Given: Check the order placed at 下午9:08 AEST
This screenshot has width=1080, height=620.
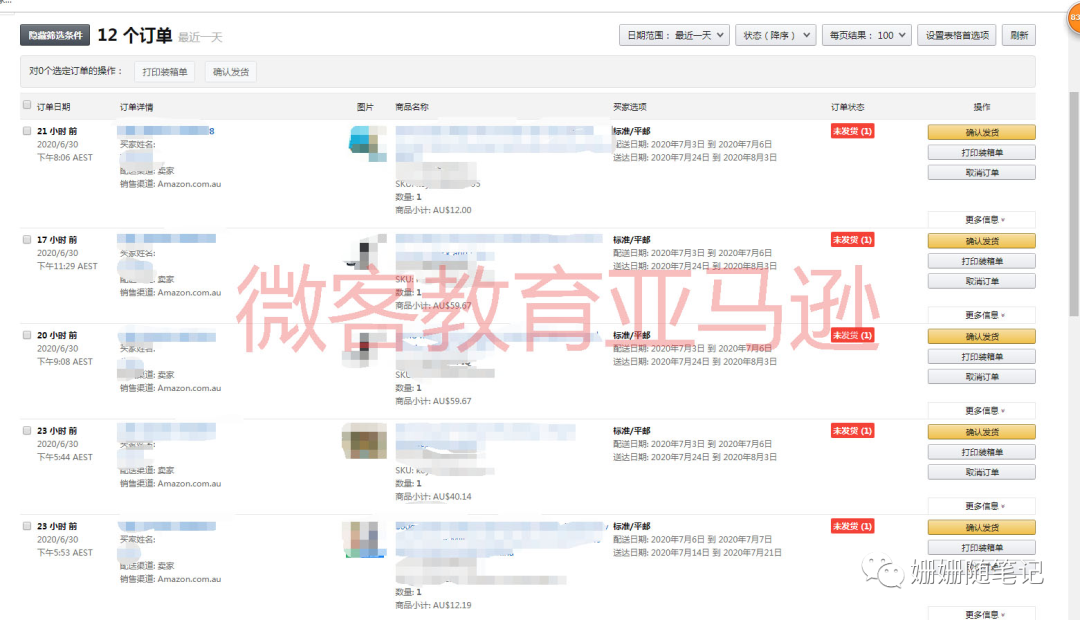Looking at the screenshot, I should [x=27, y=335].
